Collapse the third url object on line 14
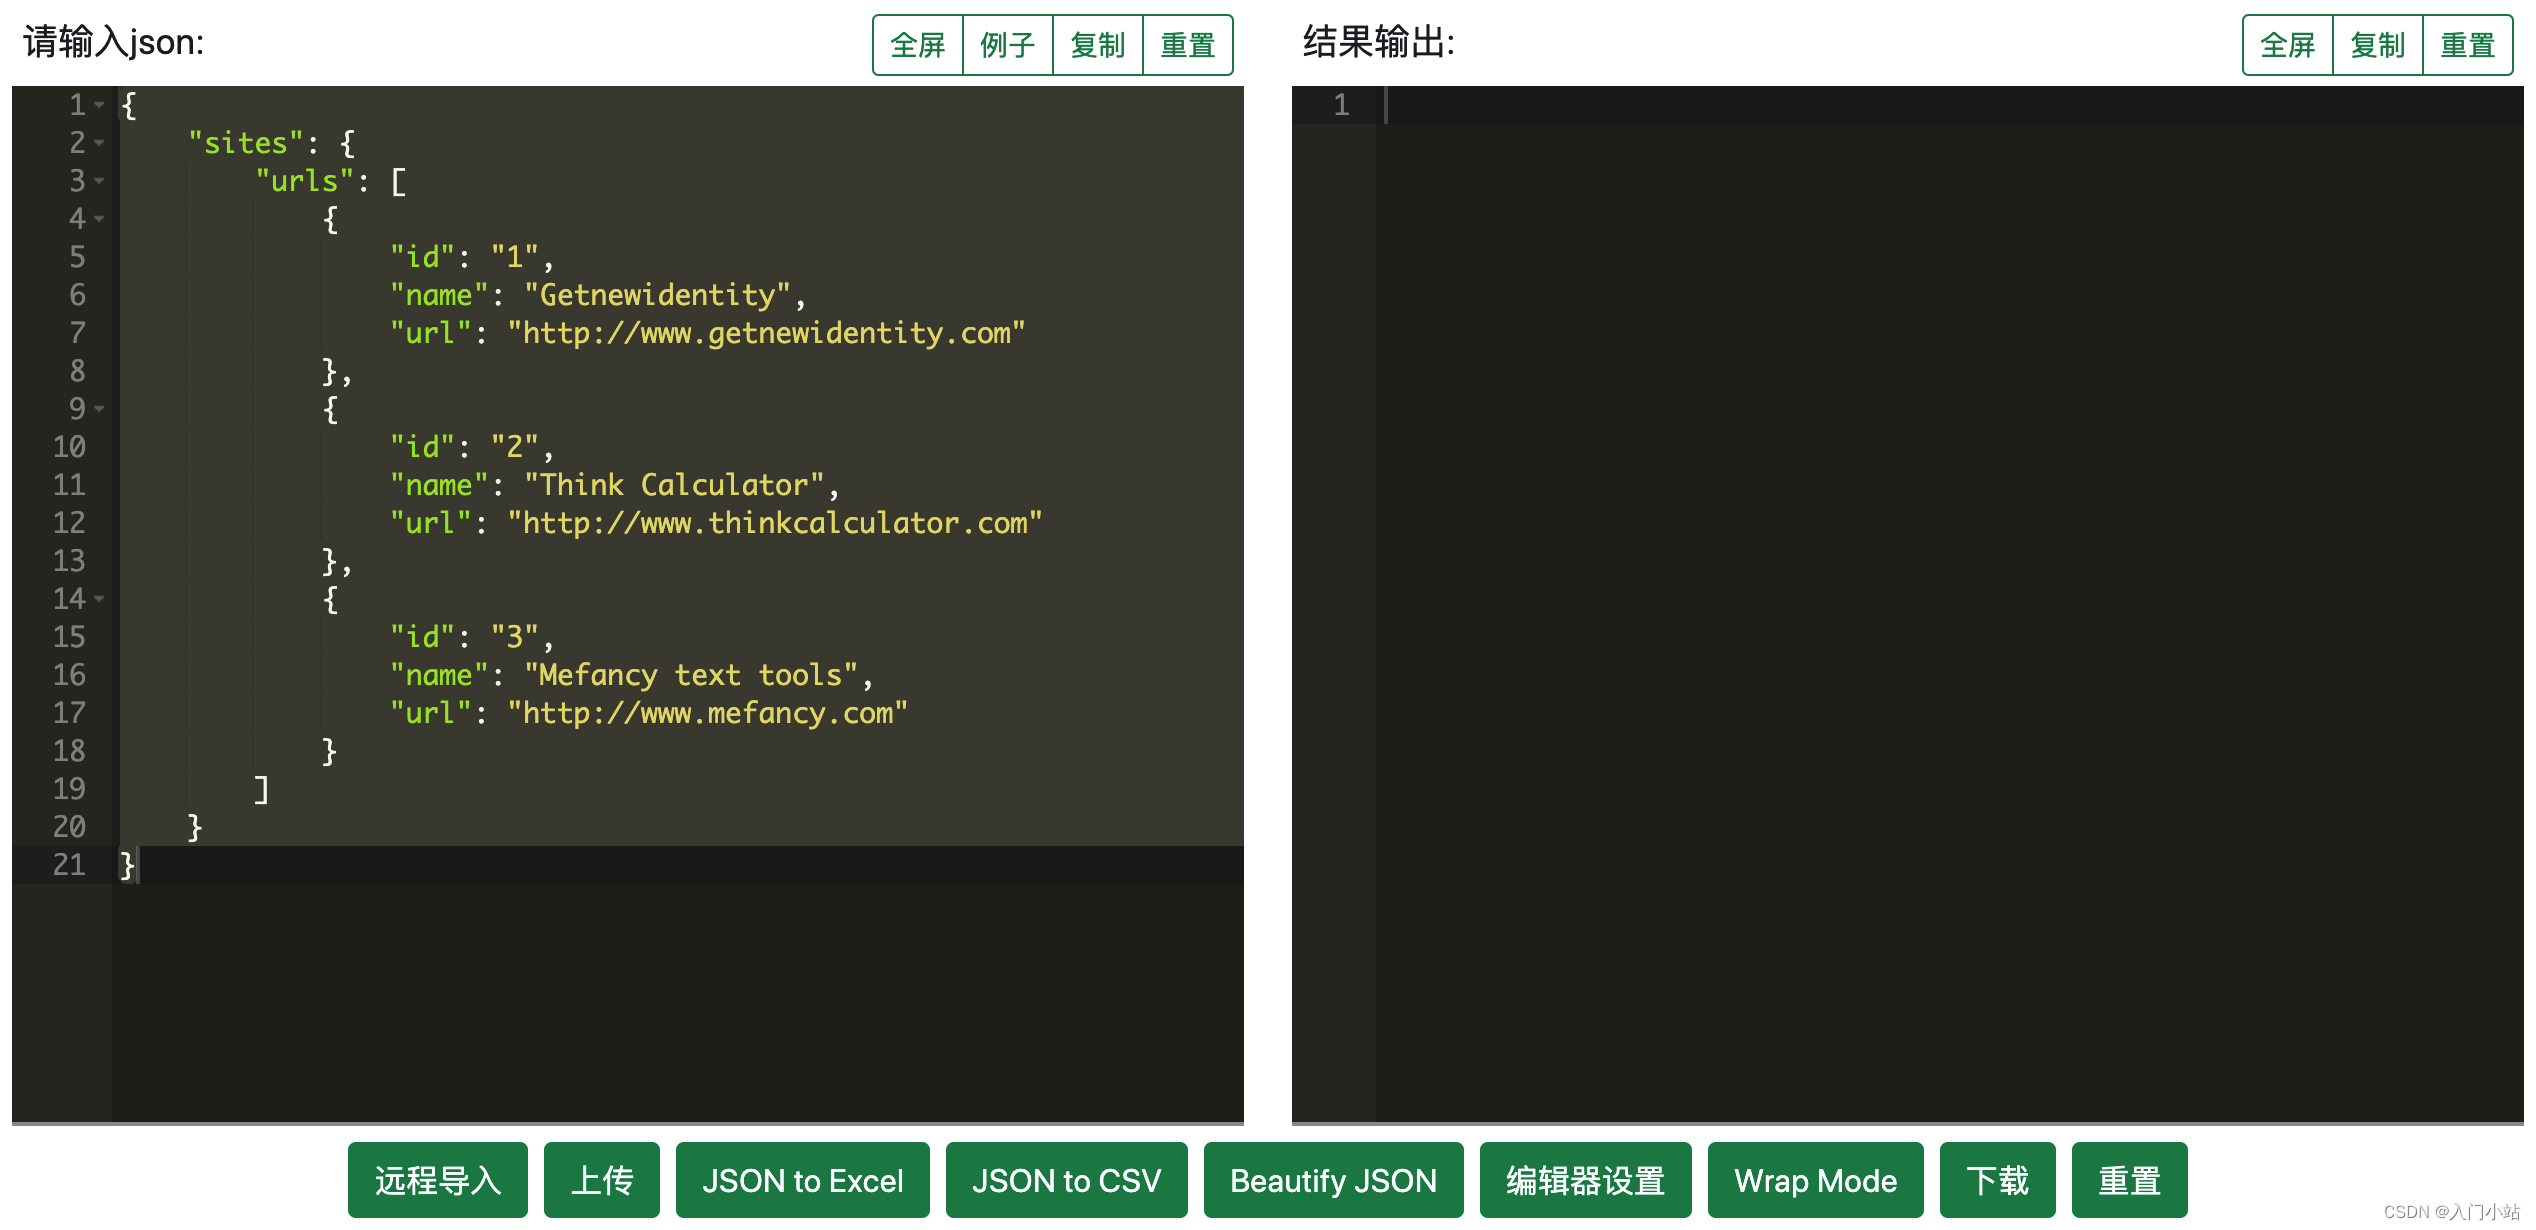Image resolution: width=2536 pixels, height=1230 pixels. pos(99,599)
